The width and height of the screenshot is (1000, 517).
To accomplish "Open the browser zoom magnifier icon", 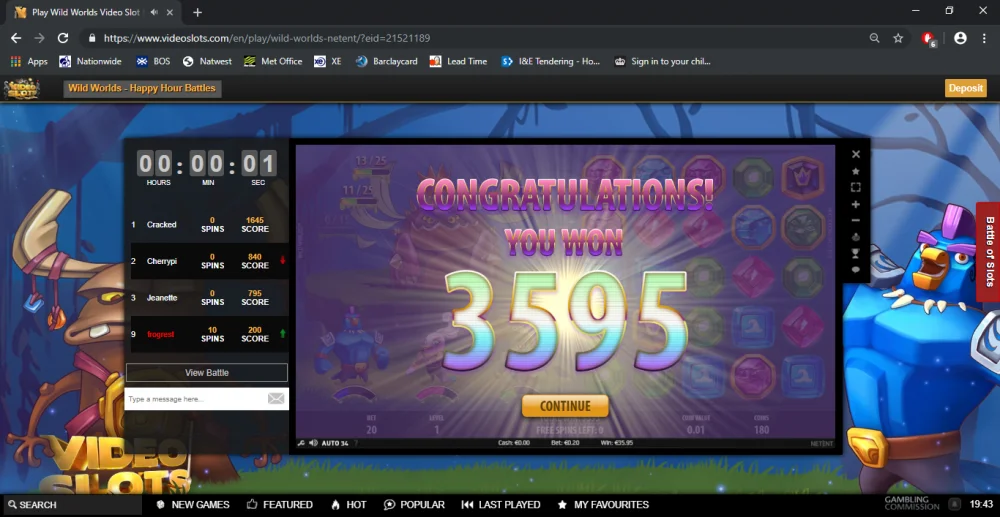I will click(x=874, y=38).
